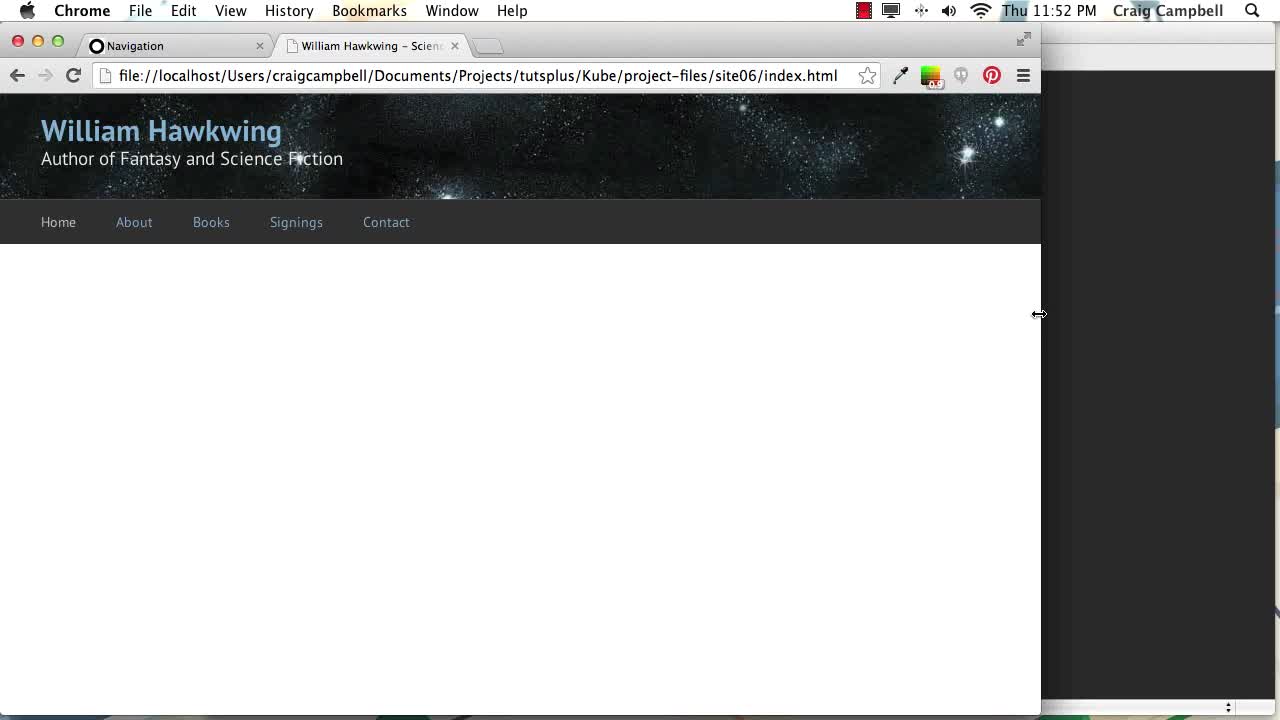1280x720 pixels.
Task: Toggle fullscreen with the expand arrows icon
Action: (1024, 39)
